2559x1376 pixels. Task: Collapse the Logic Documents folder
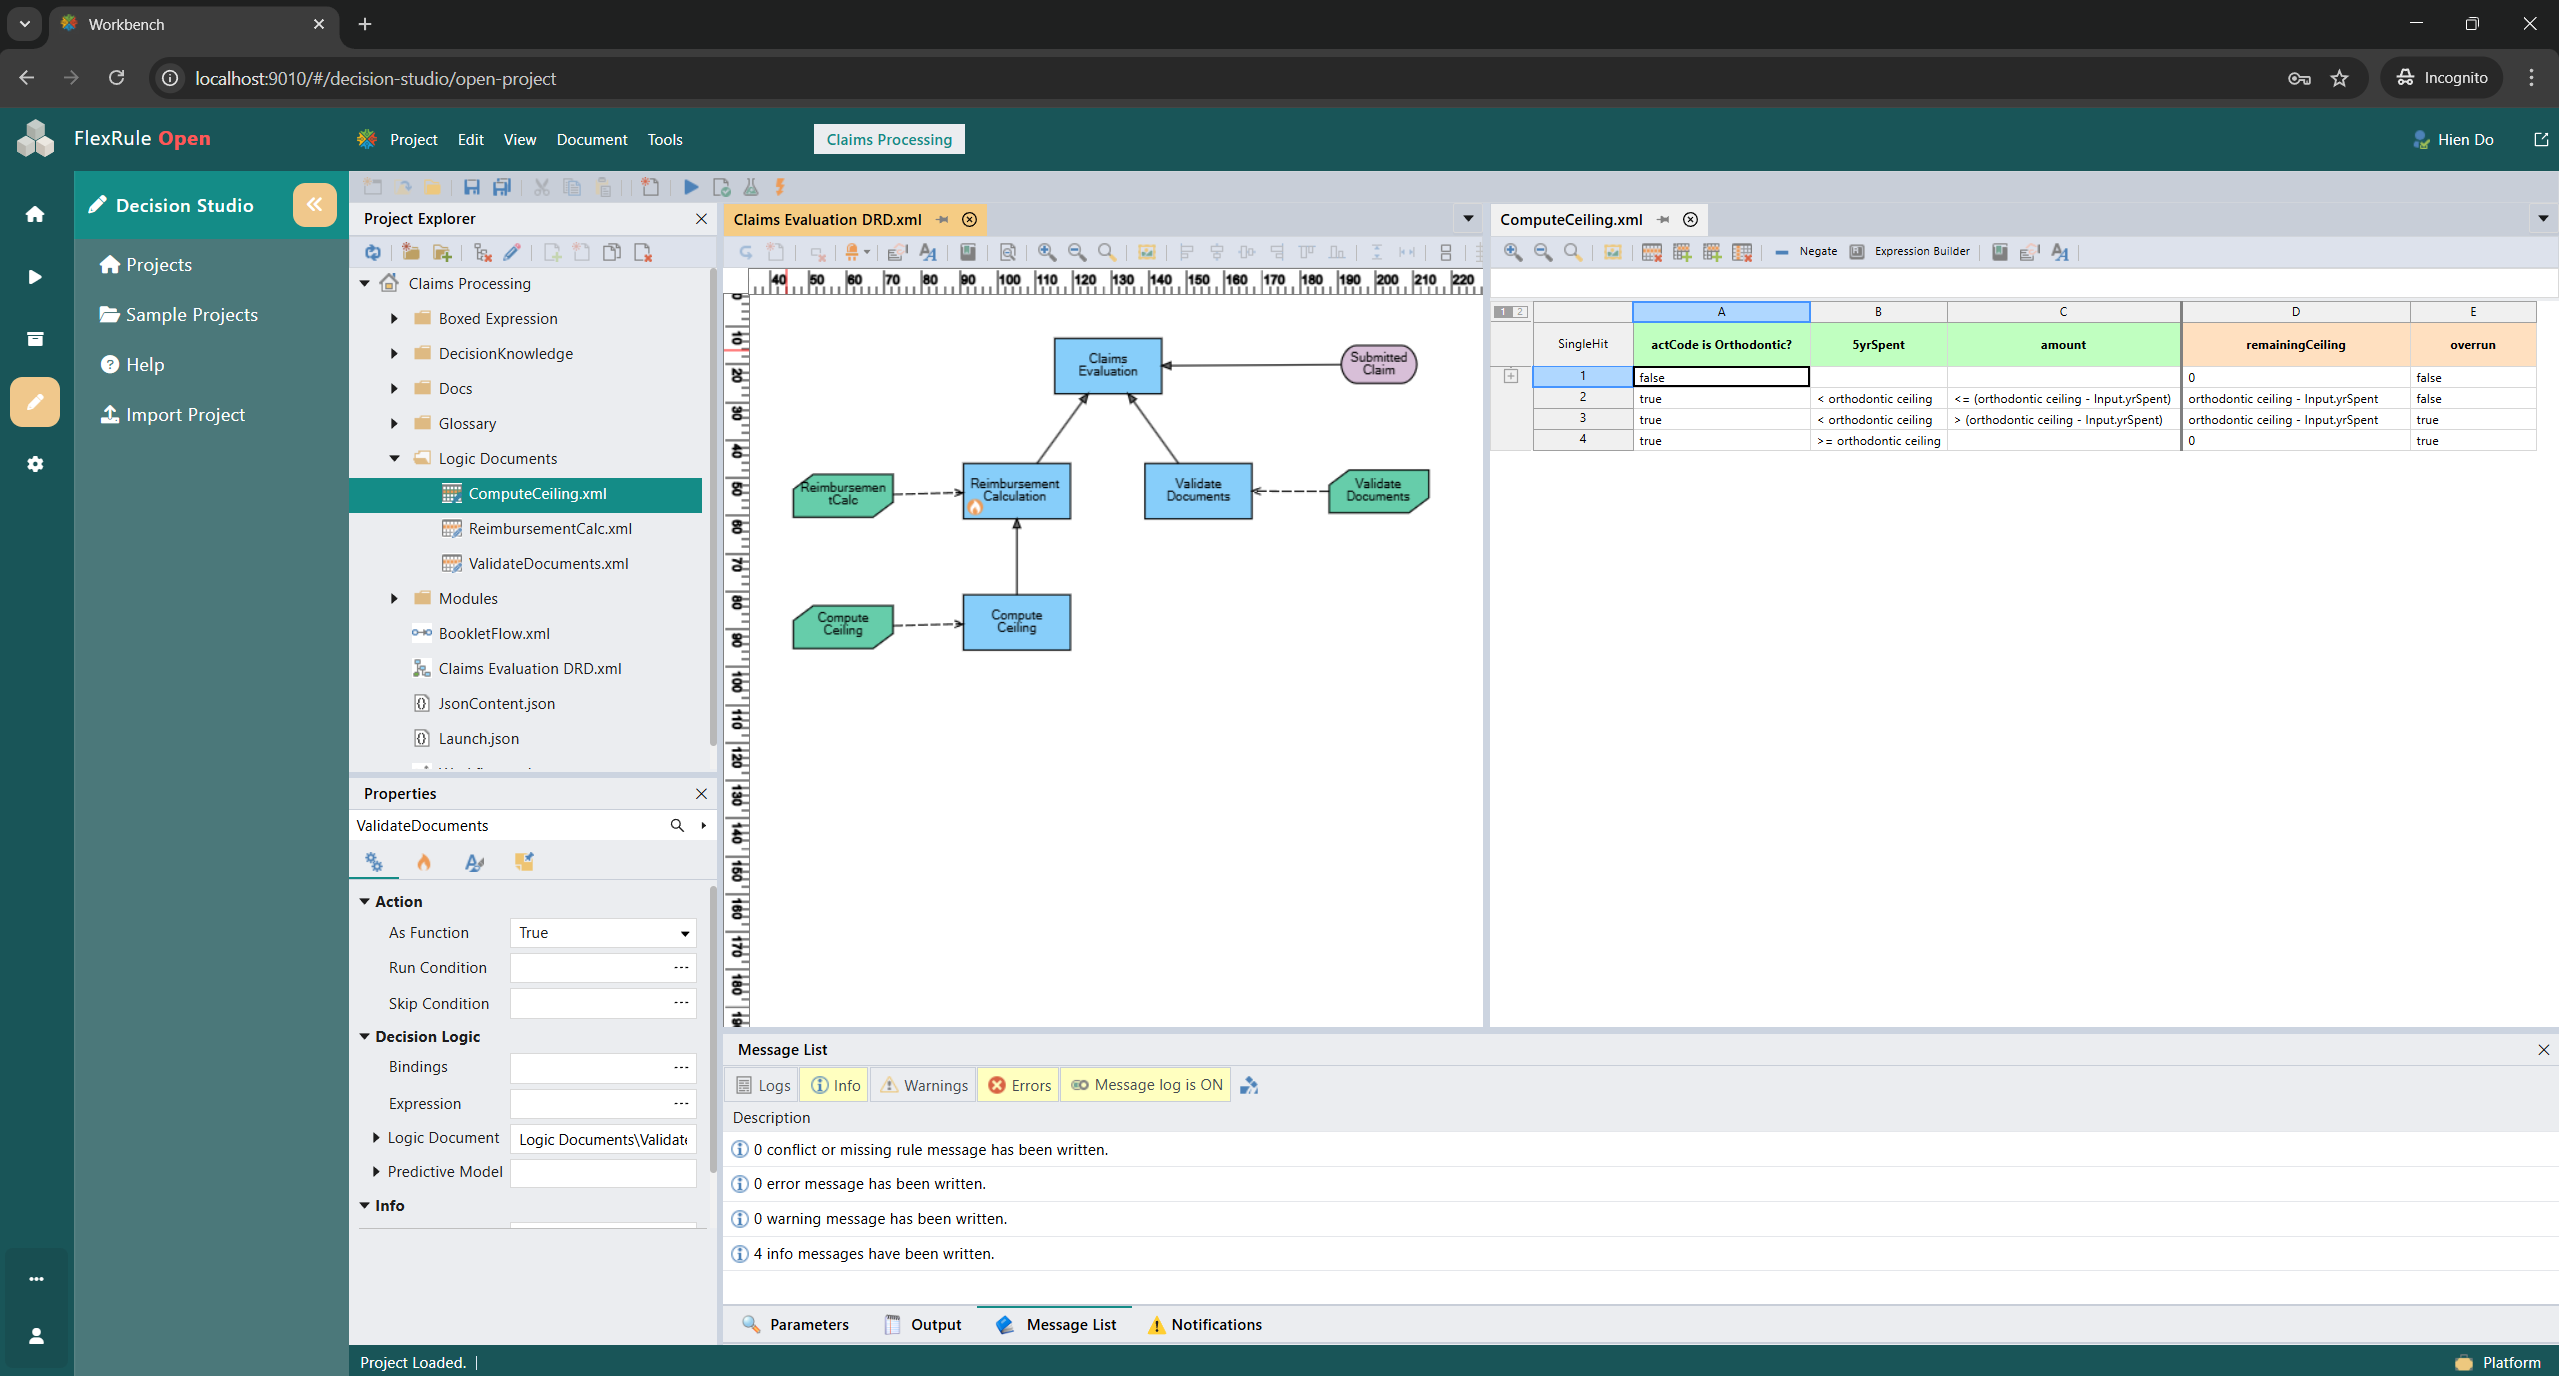[x=394, y=459]
